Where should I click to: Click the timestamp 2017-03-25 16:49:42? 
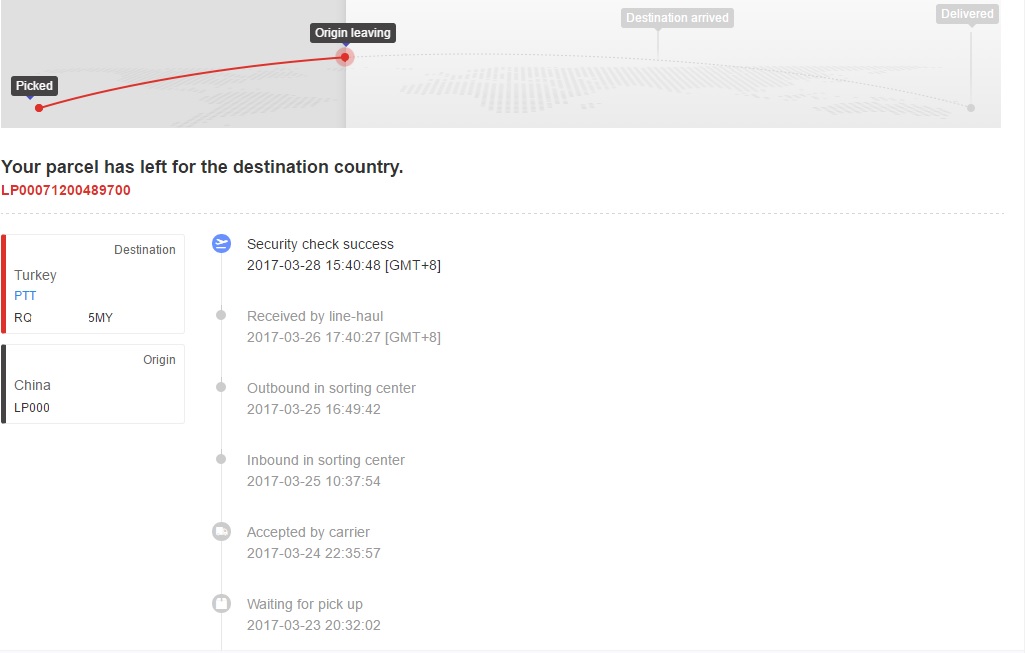pyautogui.click(x=314, y=409)
